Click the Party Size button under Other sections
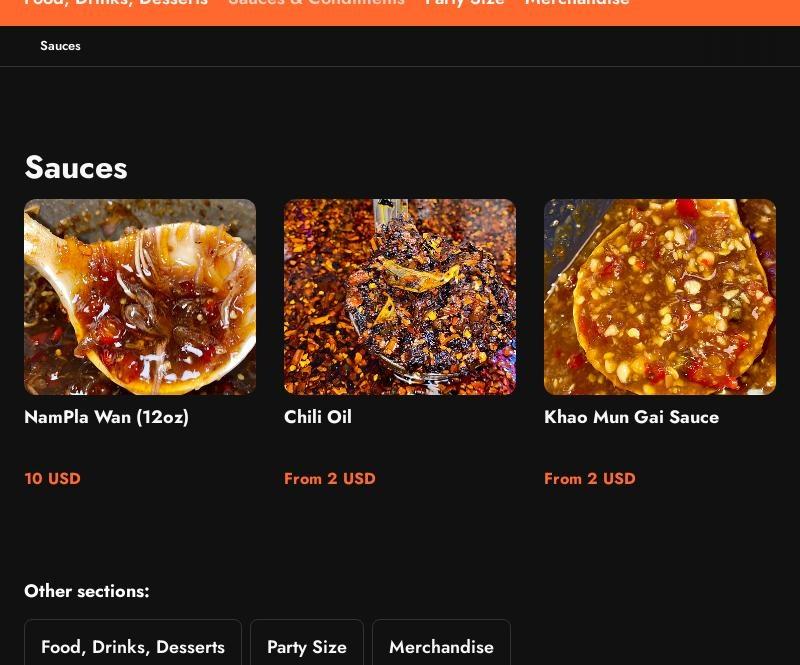Viewport: 800px width, 665px height. click(307, 647)
